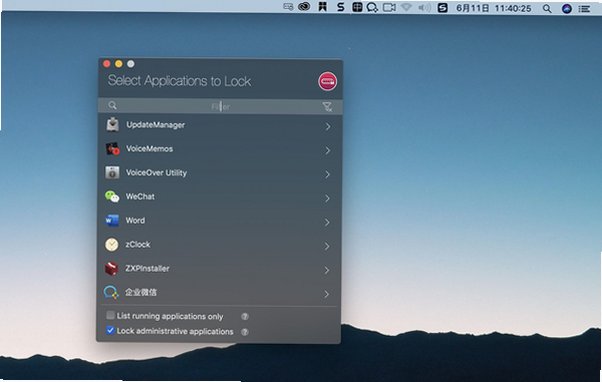The image size is (602, 382).
Task: Click the VoiceOver Utility app icon
Action: [112, 173]
